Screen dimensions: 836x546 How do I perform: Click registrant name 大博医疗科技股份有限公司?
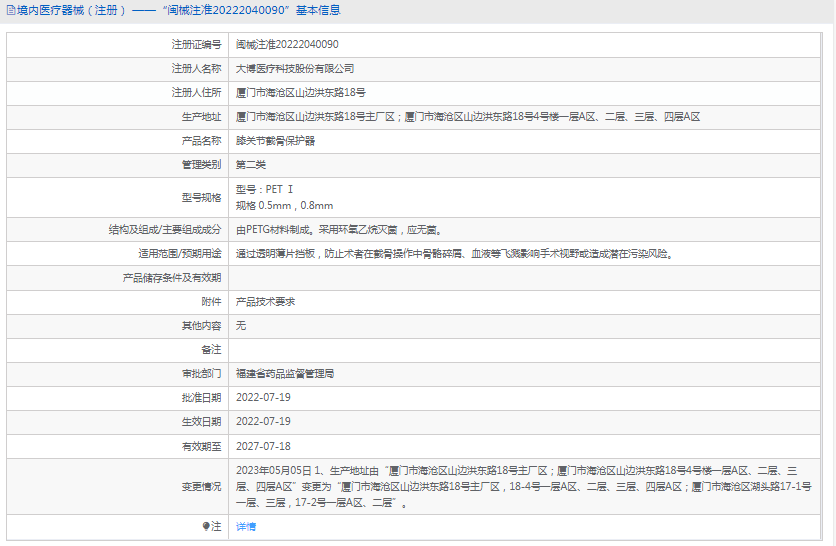[295, 69]
